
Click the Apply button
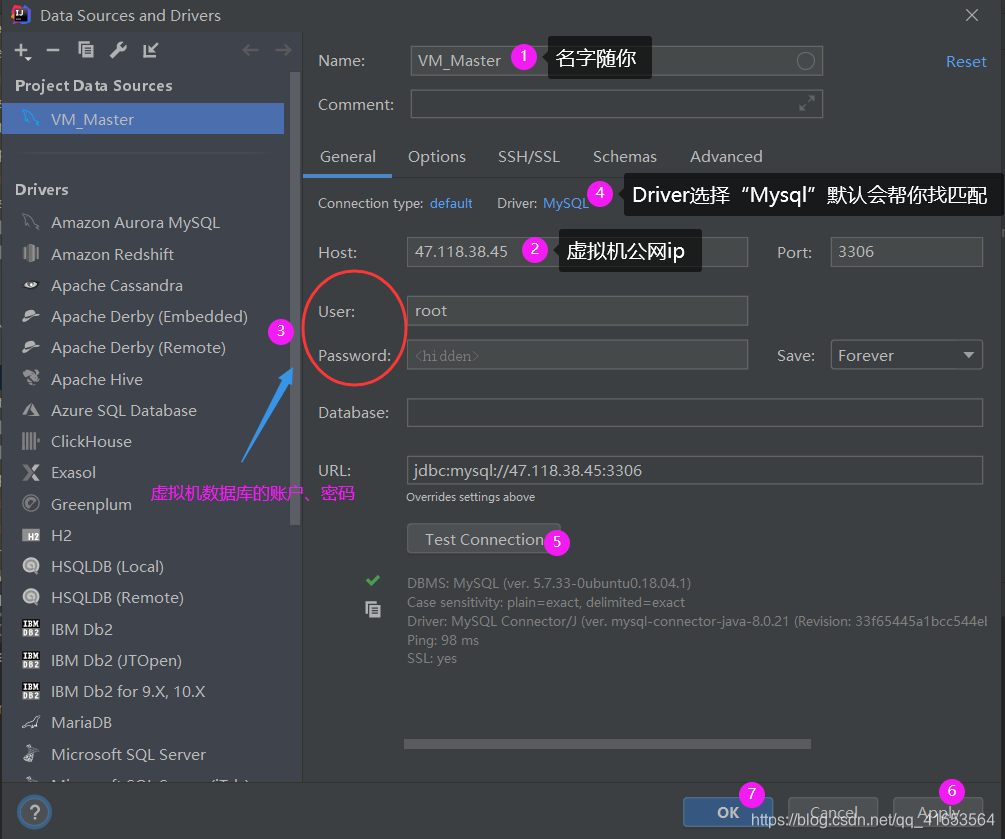tap(938, 812)
